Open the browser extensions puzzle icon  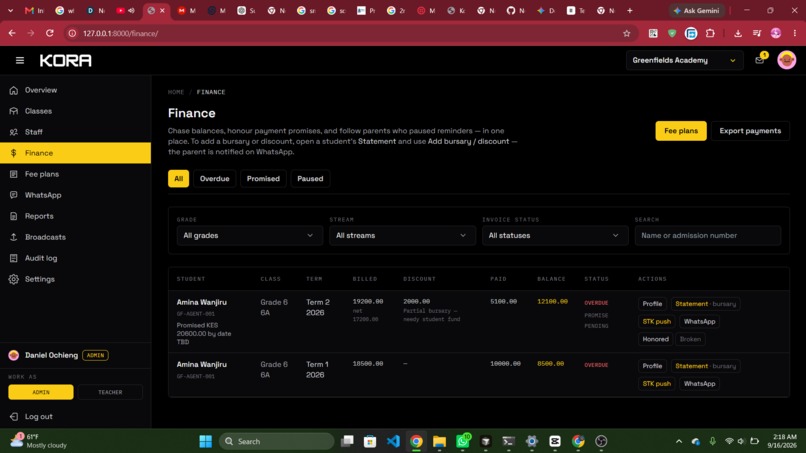tap(710, 33)
